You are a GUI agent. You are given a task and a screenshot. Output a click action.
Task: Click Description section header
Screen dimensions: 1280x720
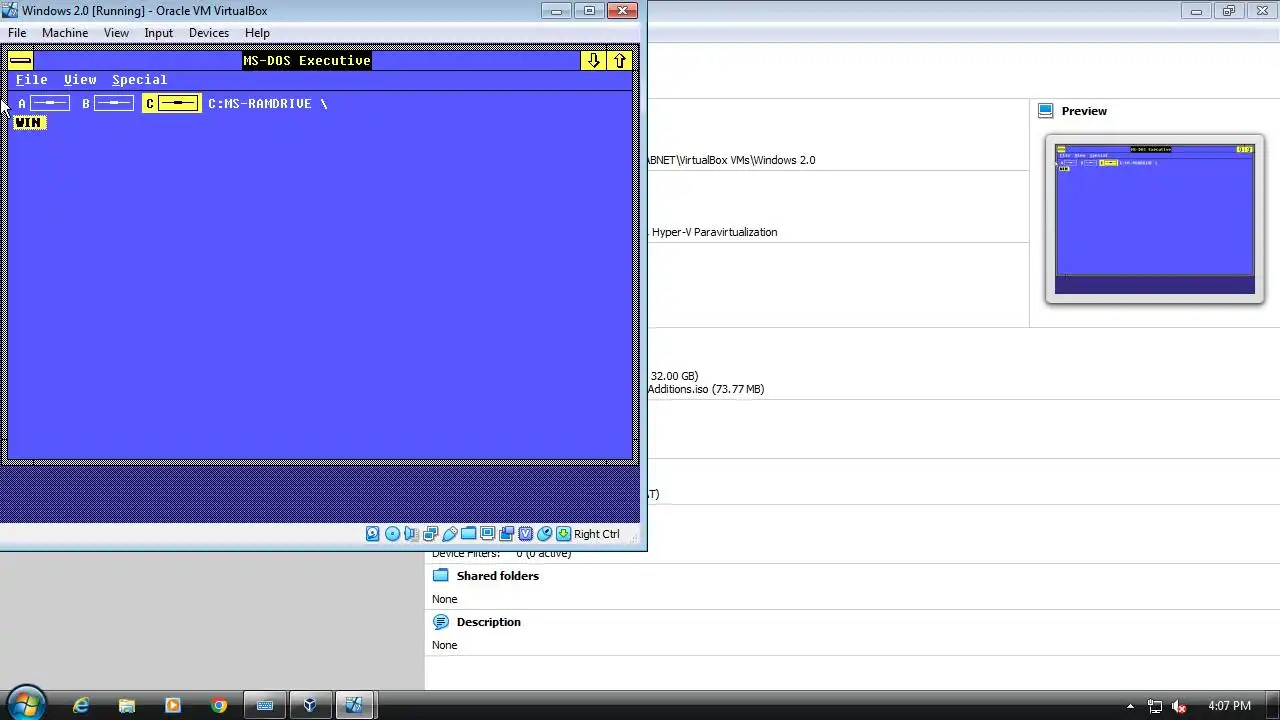pyautogui.click(x=489, y=622)
